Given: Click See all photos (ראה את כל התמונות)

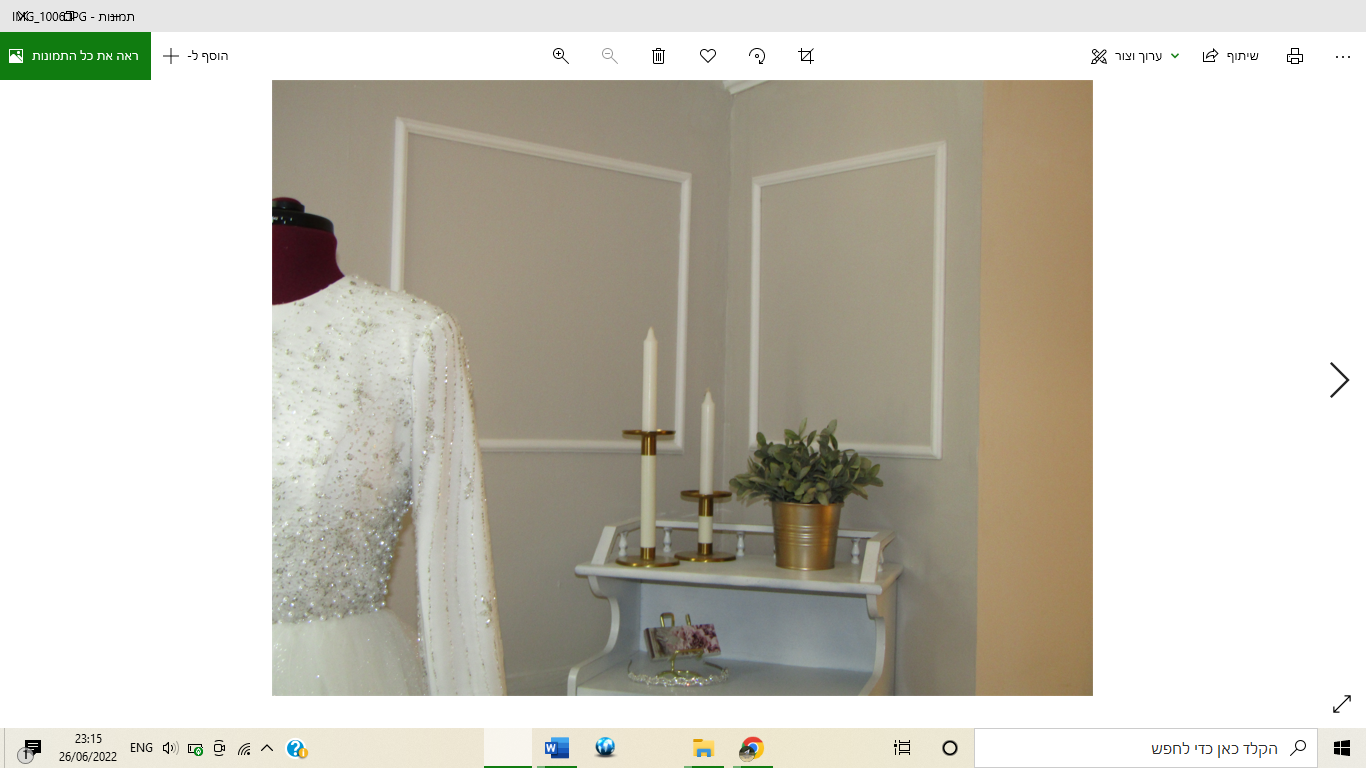Looking at the screenshot, I should (x=75, y=56).
